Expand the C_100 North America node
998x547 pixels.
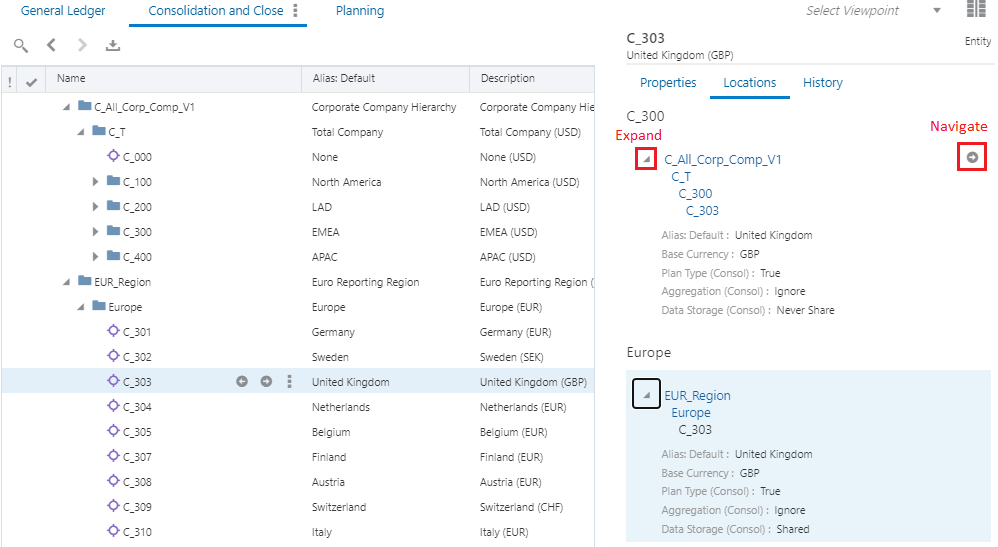coord(95,182)
